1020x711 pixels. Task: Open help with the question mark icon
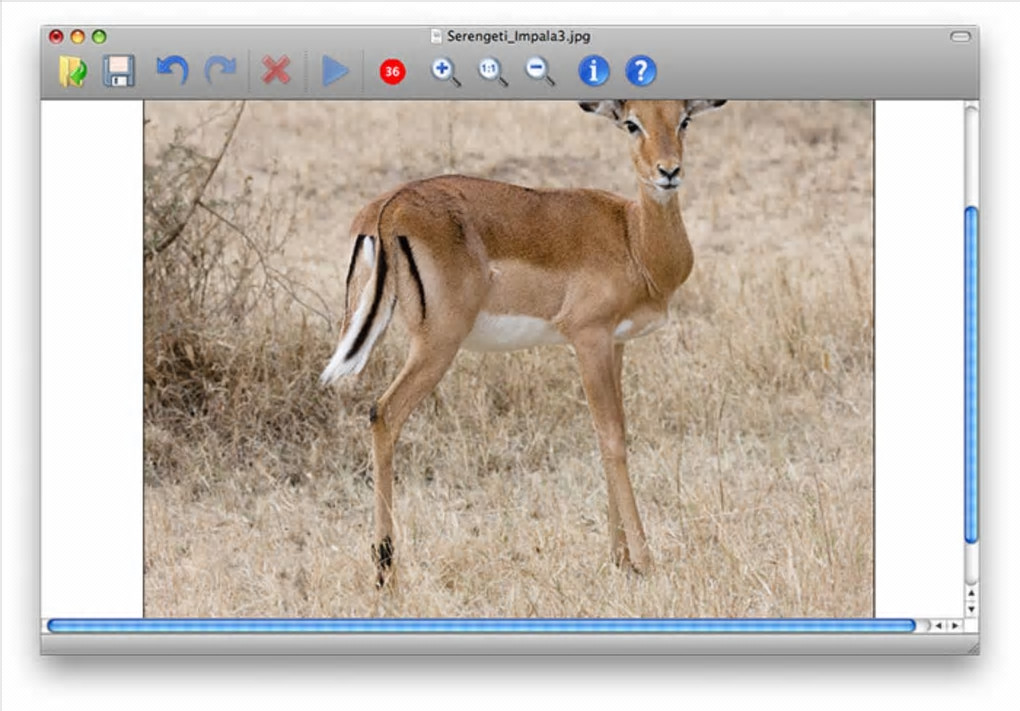tap(641, 71)
